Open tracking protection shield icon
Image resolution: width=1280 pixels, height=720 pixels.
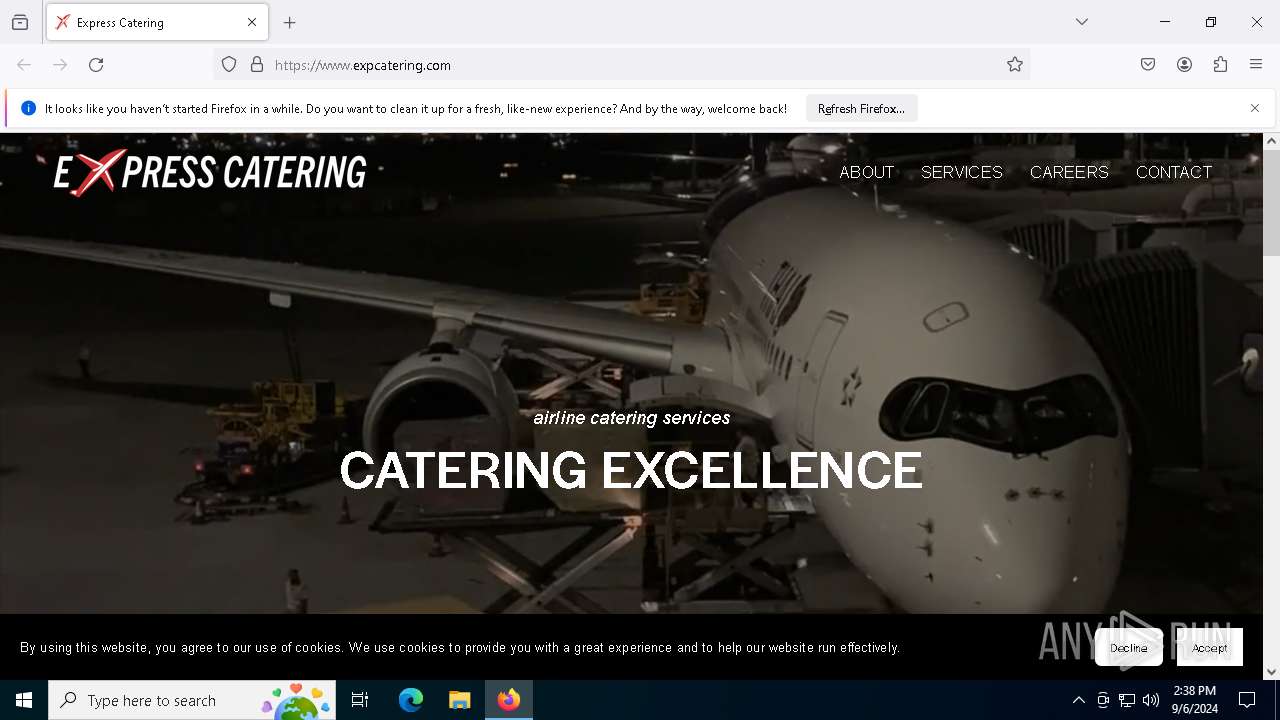coord(229,65)
